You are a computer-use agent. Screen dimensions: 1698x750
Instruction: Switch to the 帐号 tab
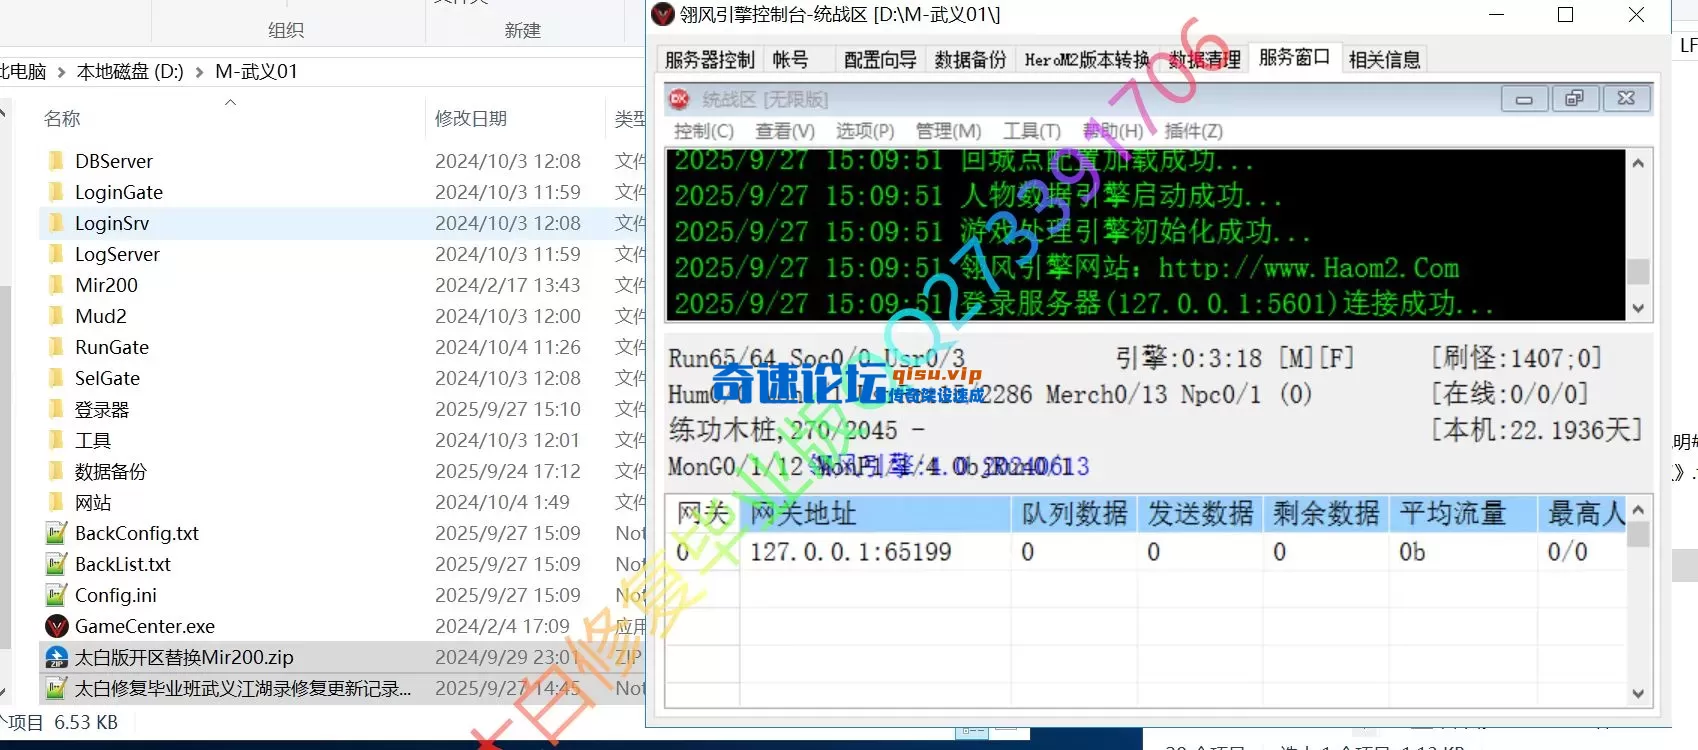coord(790,60)
